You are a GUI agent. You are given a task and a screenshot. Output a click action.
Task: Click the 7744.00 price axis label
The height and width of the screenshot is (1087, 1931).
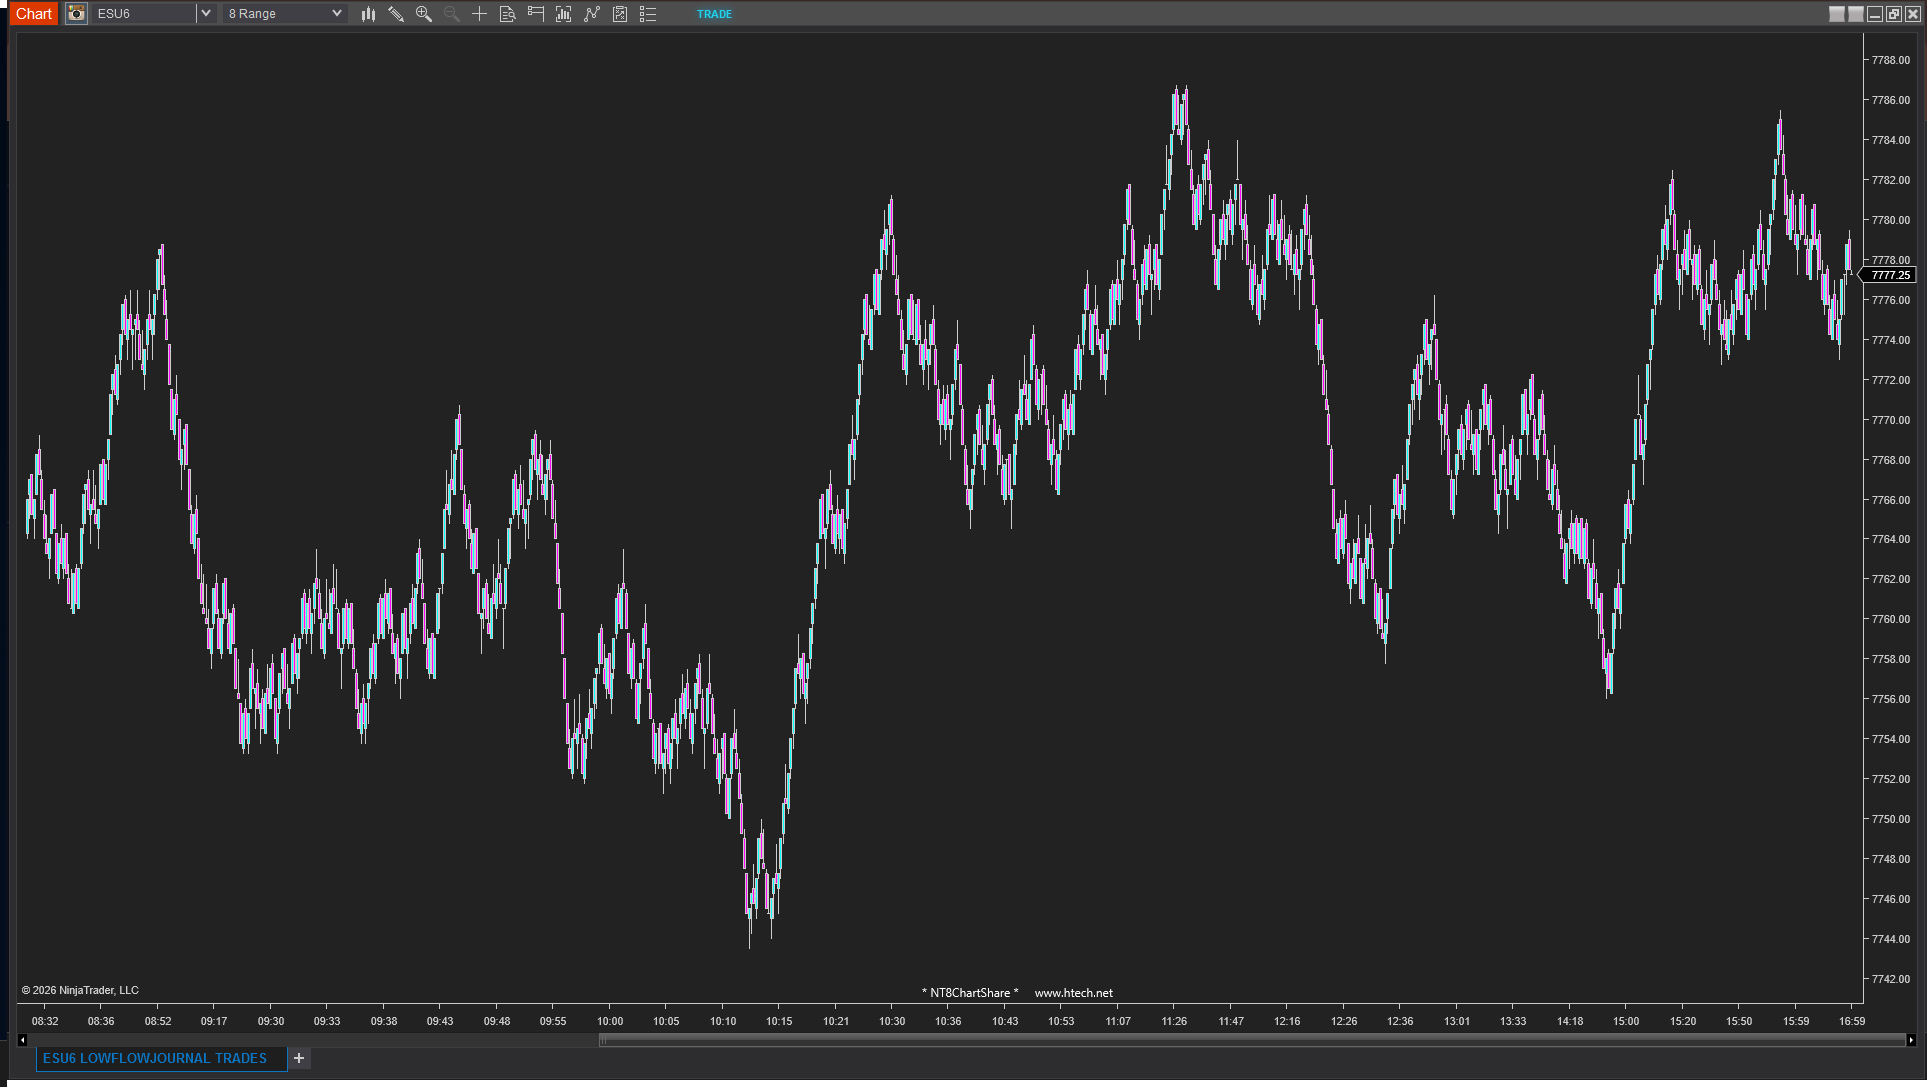tap(1890, 939)
